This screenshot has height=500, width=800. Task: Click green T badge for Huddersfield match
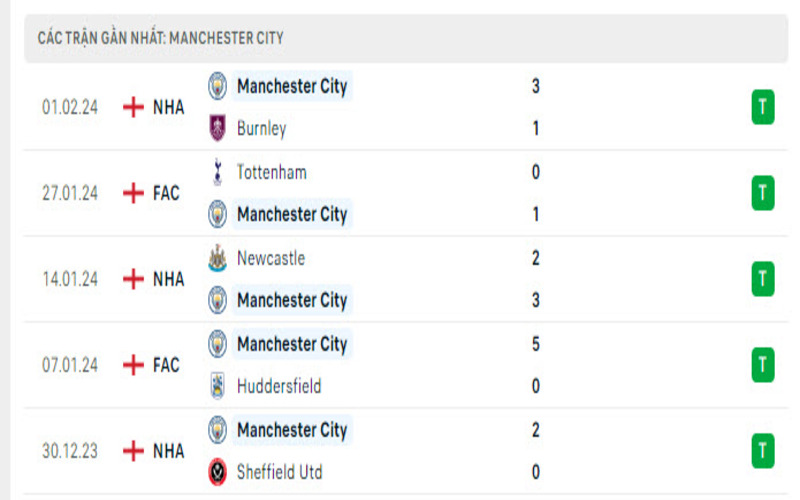(x=763, y=365)
